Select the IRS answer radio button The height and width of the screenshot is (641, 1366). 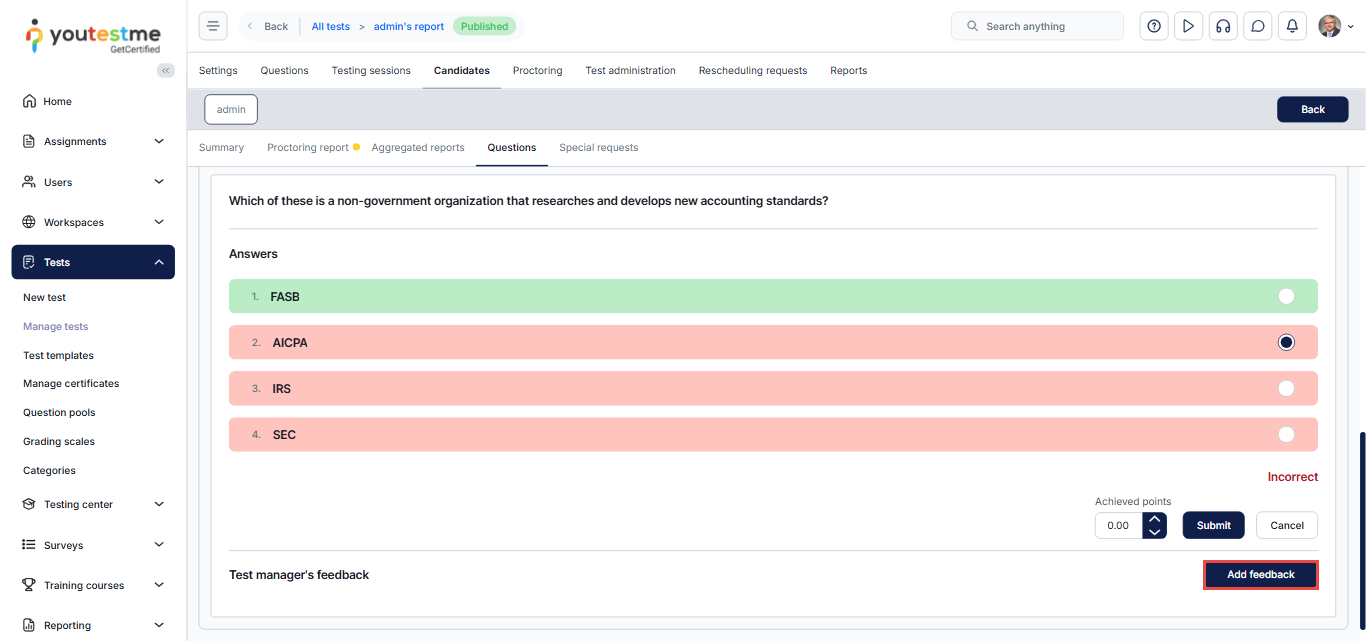(1286, 388)
